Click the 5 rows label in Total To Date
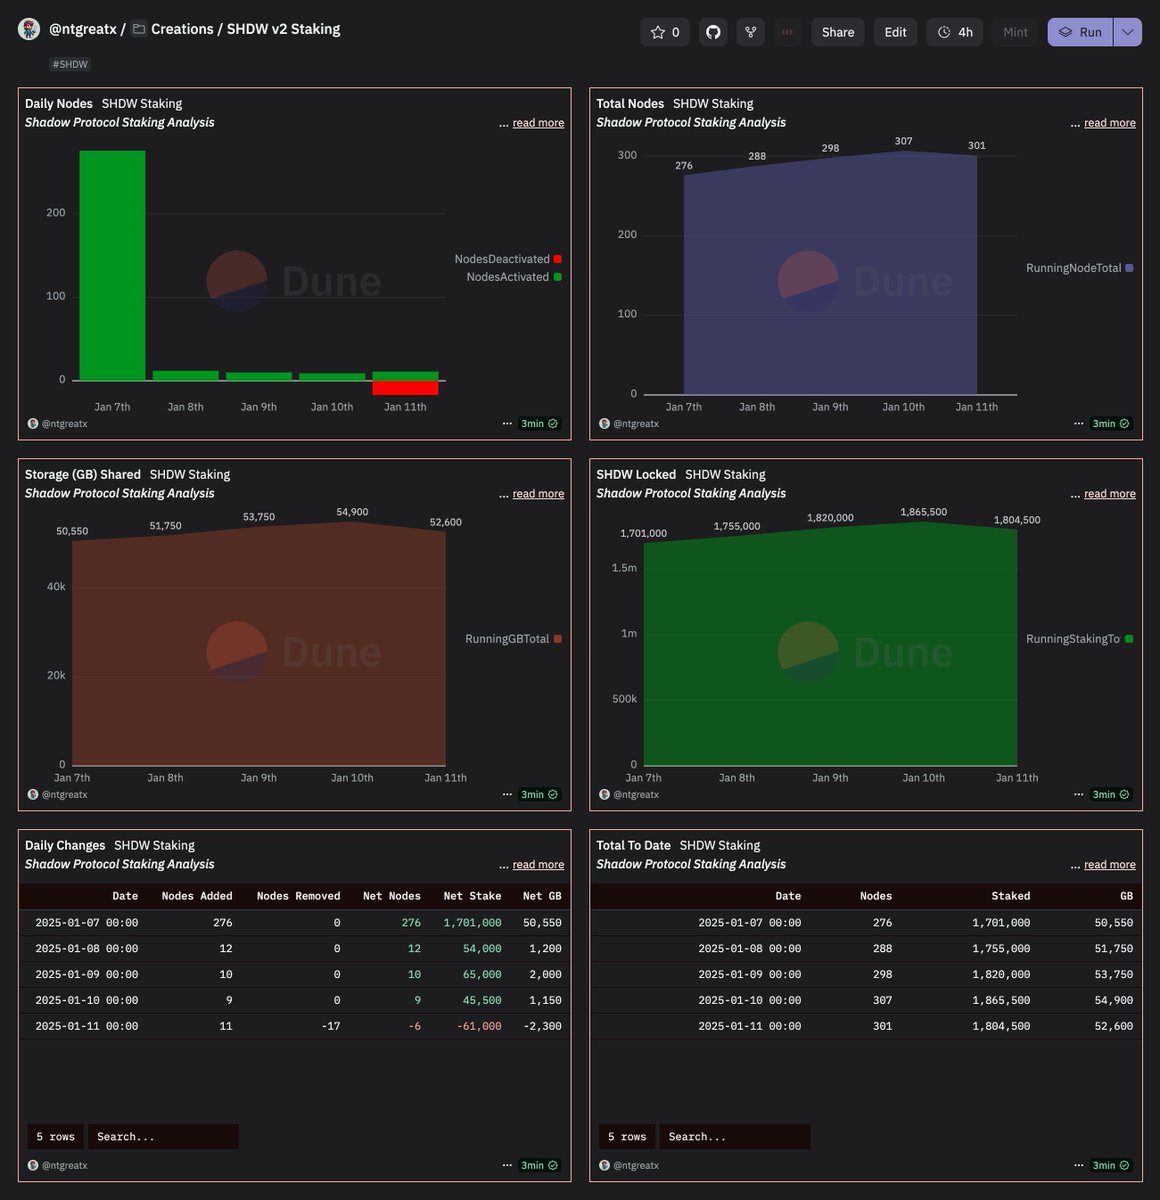1160x1200 pixels. [627, 1137]
